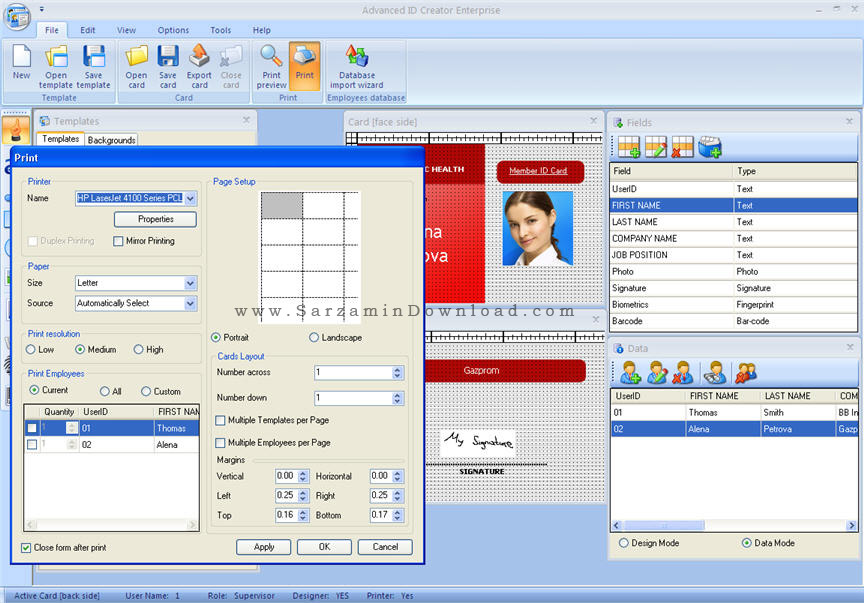The width and height of the screenshot is (864, 603).
Task: Enable Multiple Templates per Page
Action: coord(220,420)
